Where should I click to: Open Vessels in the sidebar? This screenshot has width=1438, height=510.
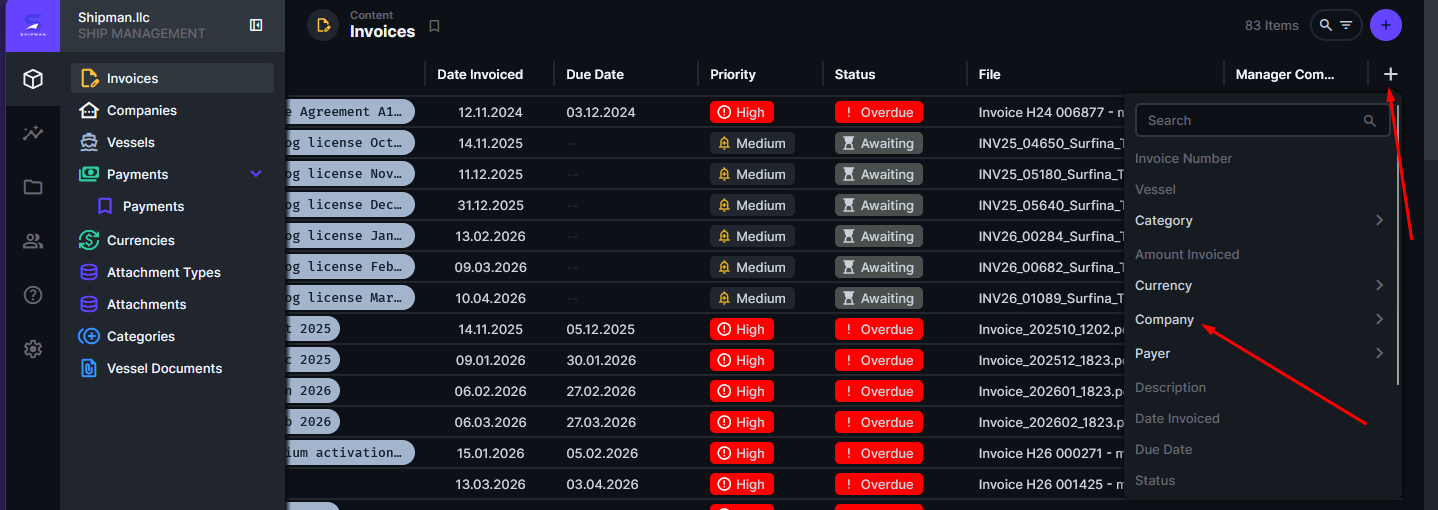(x=131, y=142)
